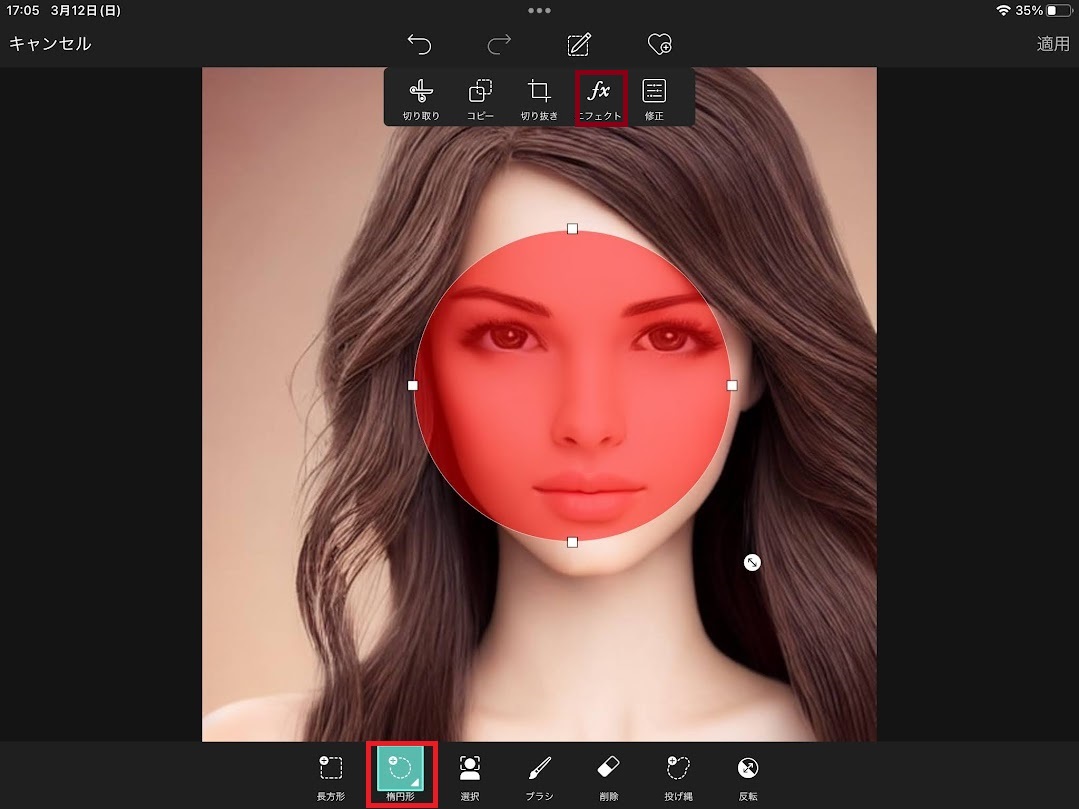Tap the undo arrow icon
This screenshot has width=1079, height=809.
[x=419, y=44]
